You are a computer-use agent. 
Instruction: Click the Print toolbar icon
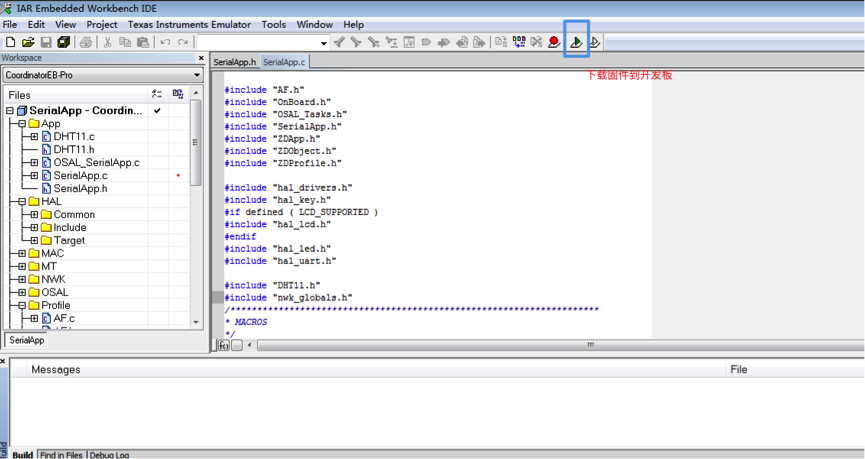tap(86, 42)
